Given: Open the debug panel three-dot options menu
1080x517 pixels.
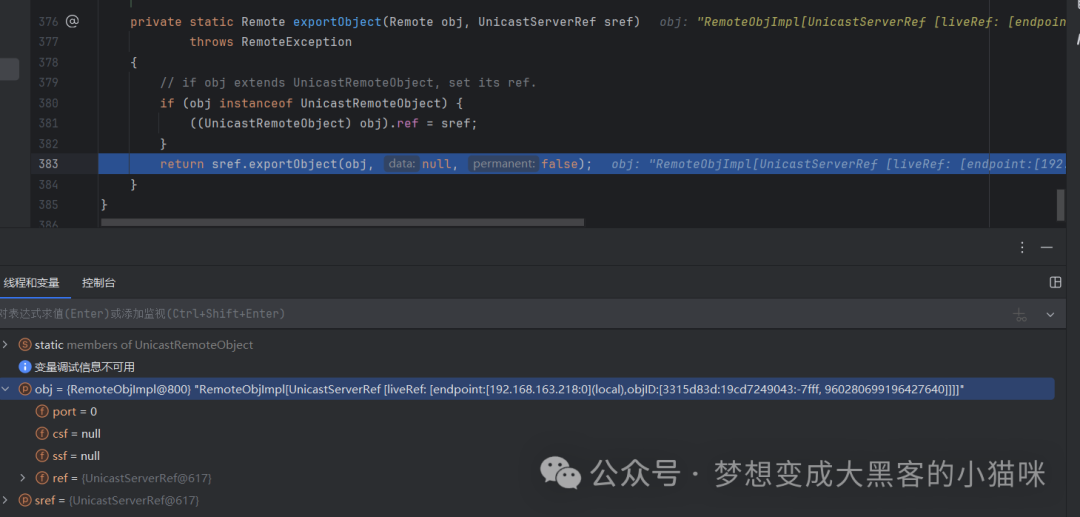Looking at the screenshot, I should click(x=1022, y=247).
